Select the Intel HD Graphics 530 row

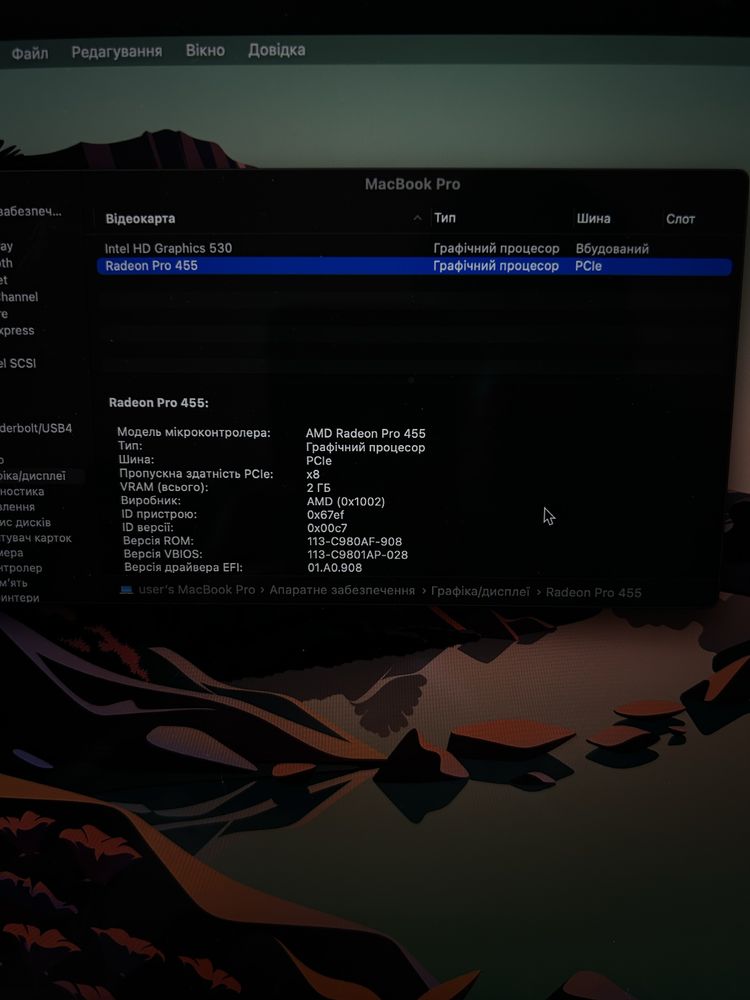(415, 248)
